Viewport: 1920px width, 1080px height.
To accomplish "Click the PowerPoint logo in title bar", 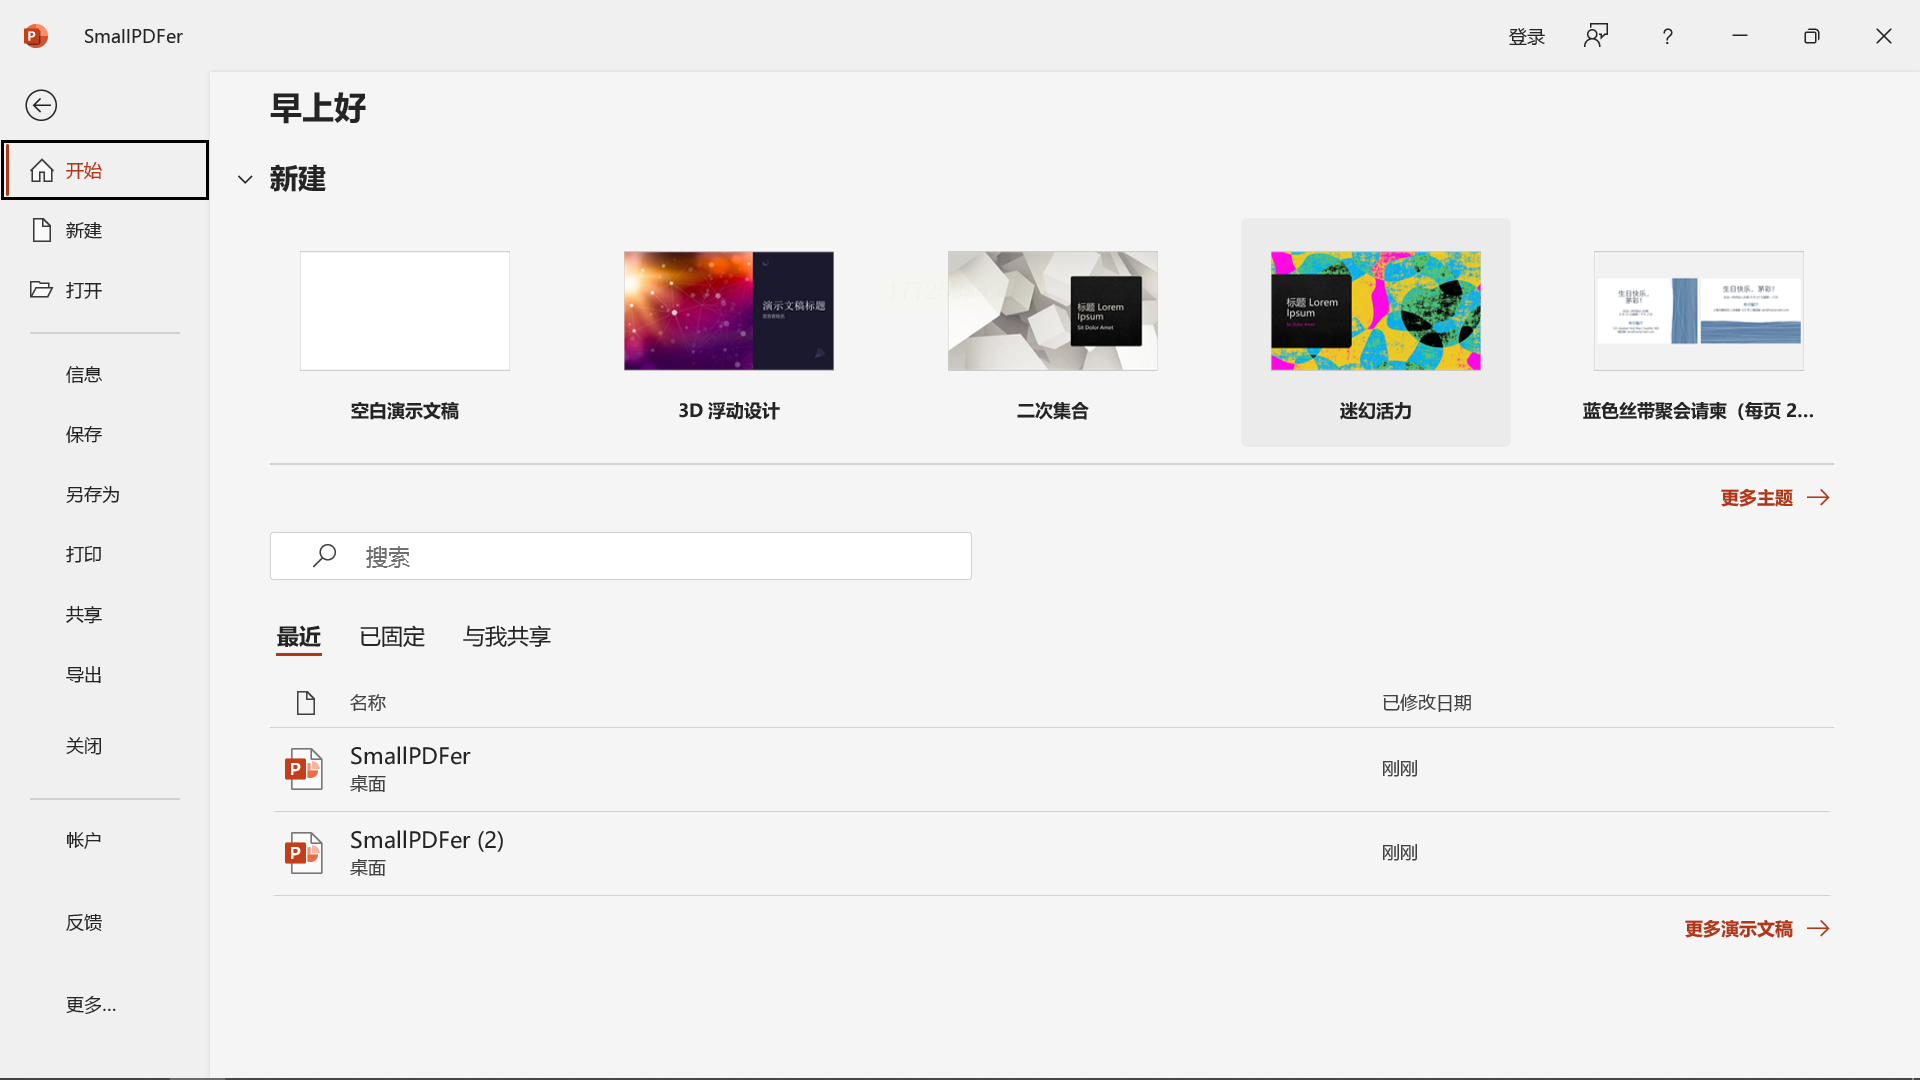I will click(x=35, y=36).
